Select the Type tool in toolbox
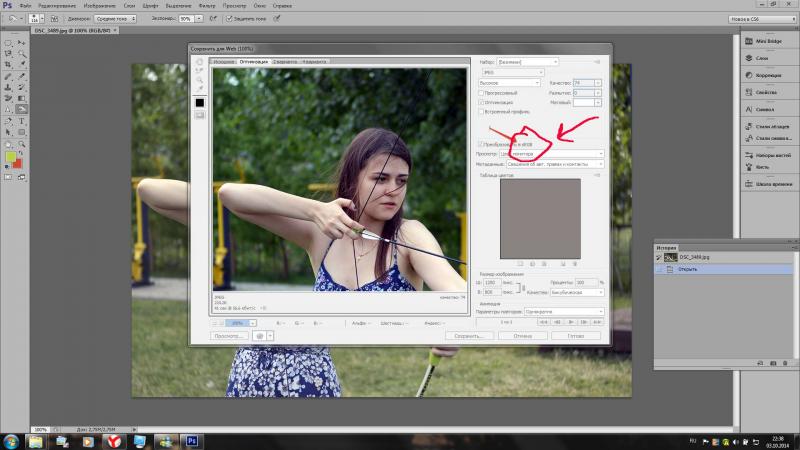The height and width of the screenshot is (450, 800). pyautogui.click(x=21, y=121)
